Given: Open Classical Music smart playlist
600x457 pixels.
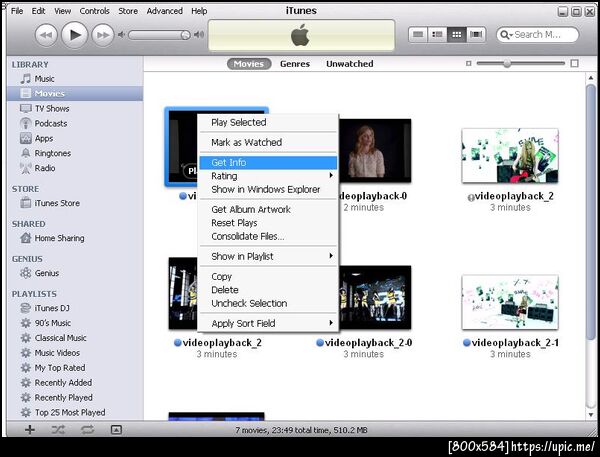Looking at the screenshot, I should pyautogui.click(x=60, y=338).
